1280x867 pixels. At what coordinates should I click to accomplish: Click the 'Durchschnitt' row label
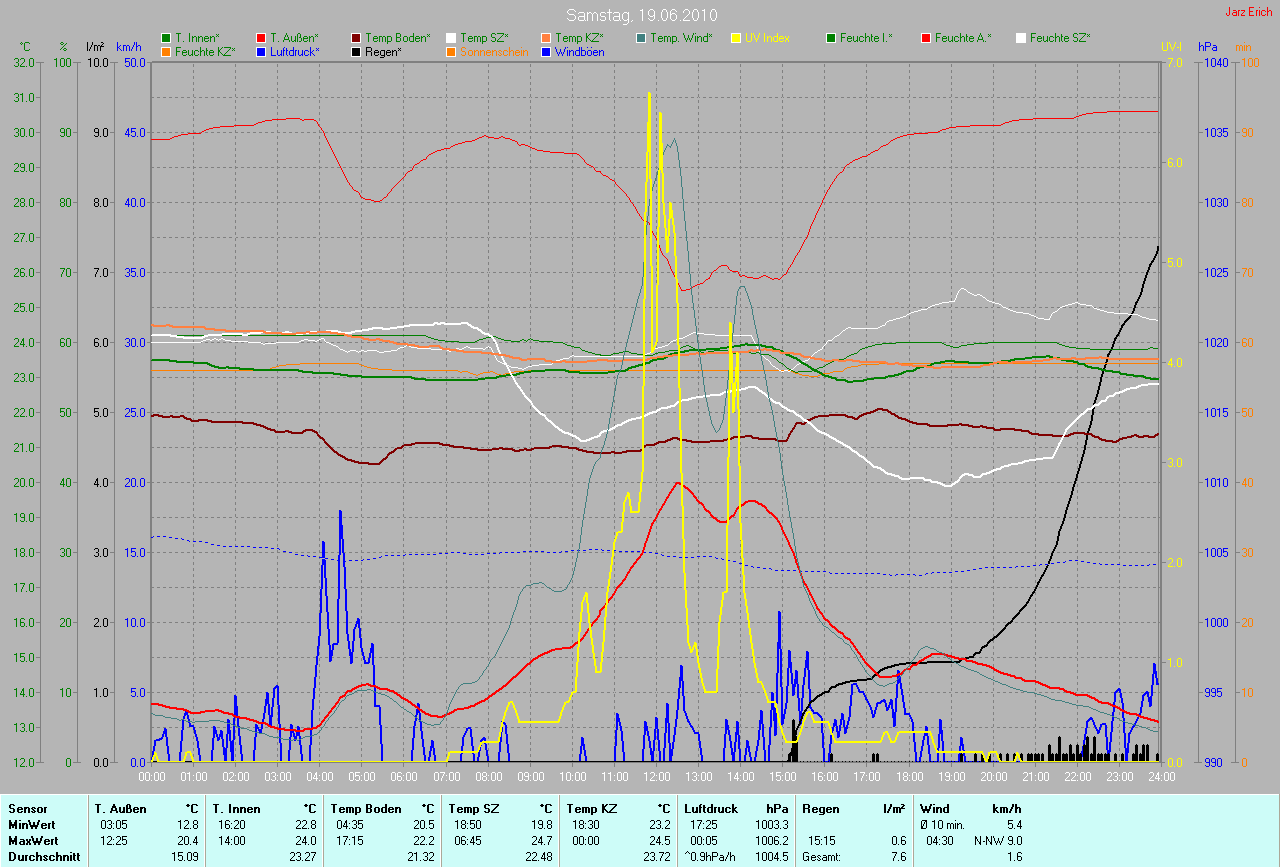click(43, 857)
